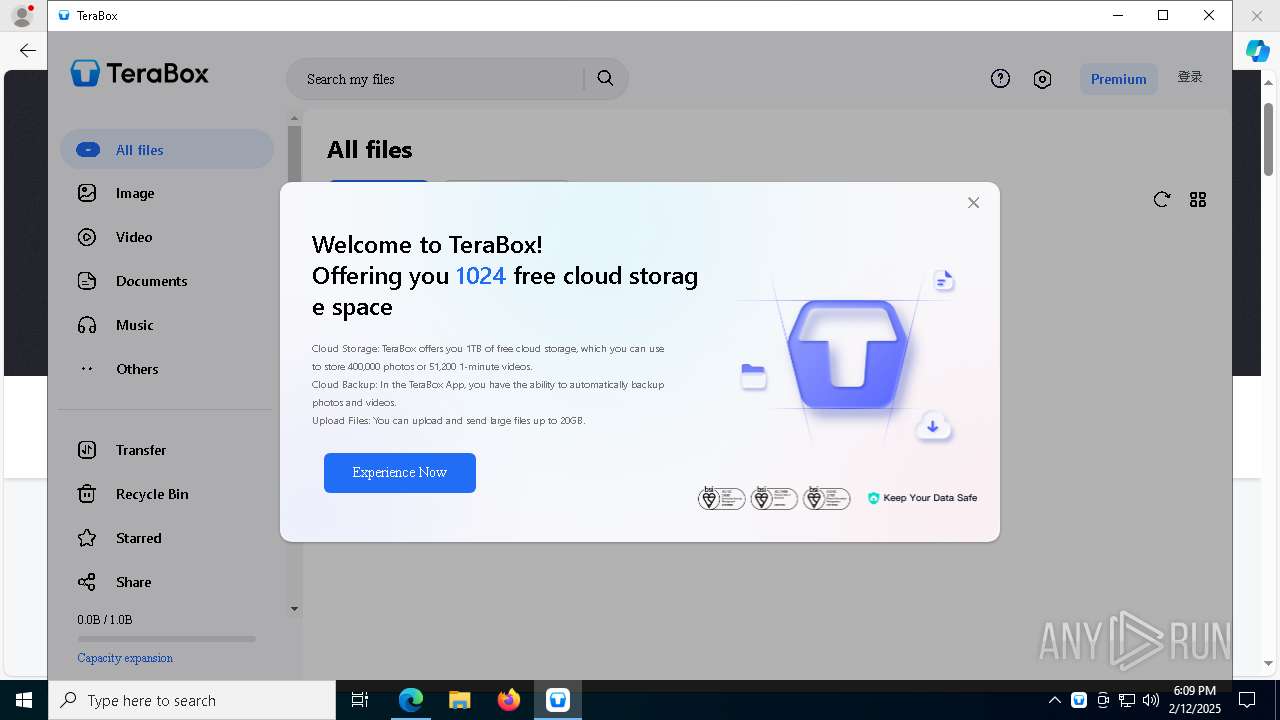Click the Transfer arrows icon
The image size is (1280, 720).
(87, 450)
